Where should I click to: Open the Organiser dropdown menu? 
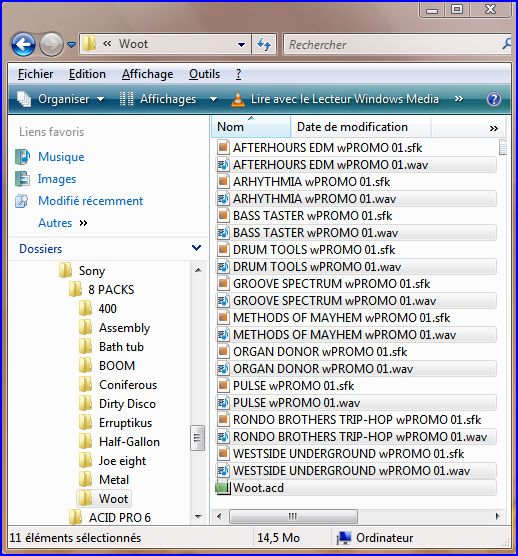(x=61, y=99)
